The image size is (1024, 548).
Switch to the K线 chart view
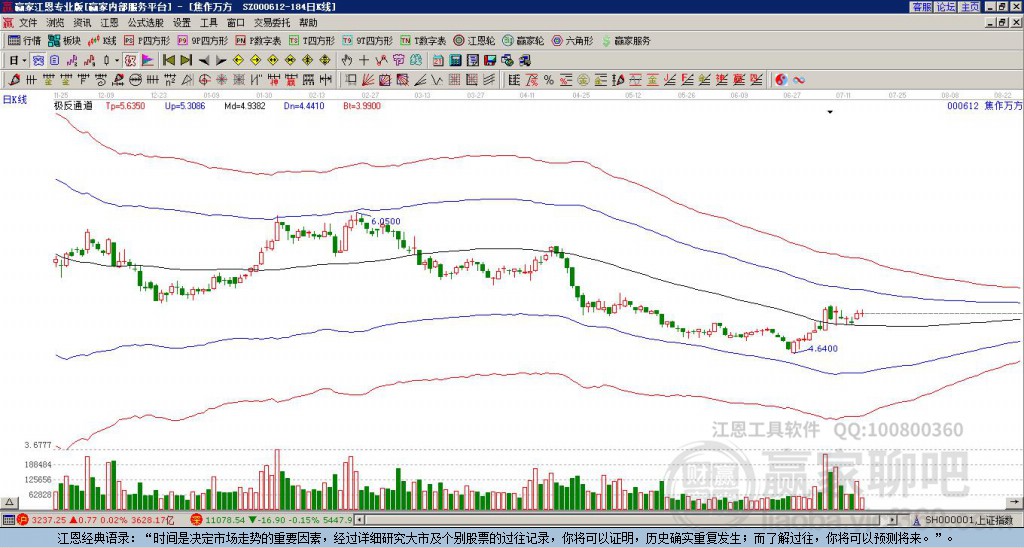coord(102,40)
